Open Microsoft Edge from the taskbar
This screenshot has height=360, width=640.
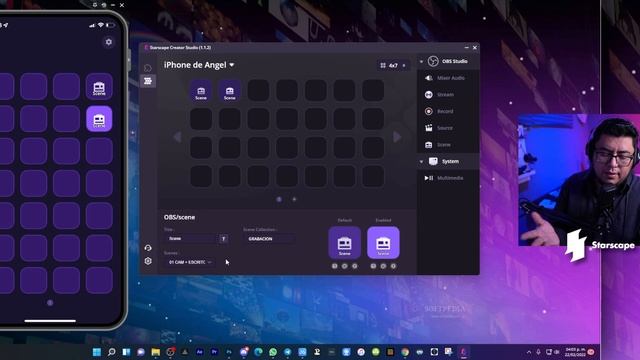click(258, 352)
